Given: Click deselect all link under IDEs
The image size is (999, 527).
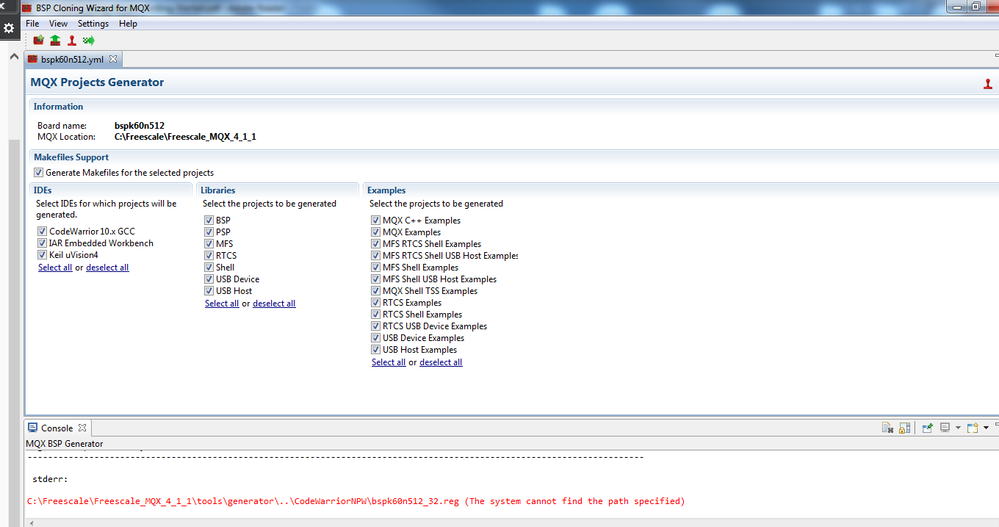Looking at the screenshot, I should click(x=107, y=268).
